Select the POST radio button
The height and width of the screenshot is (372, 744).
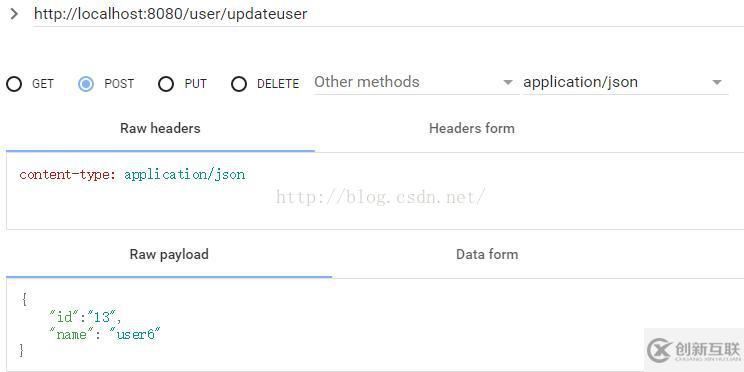click(86, 84)
